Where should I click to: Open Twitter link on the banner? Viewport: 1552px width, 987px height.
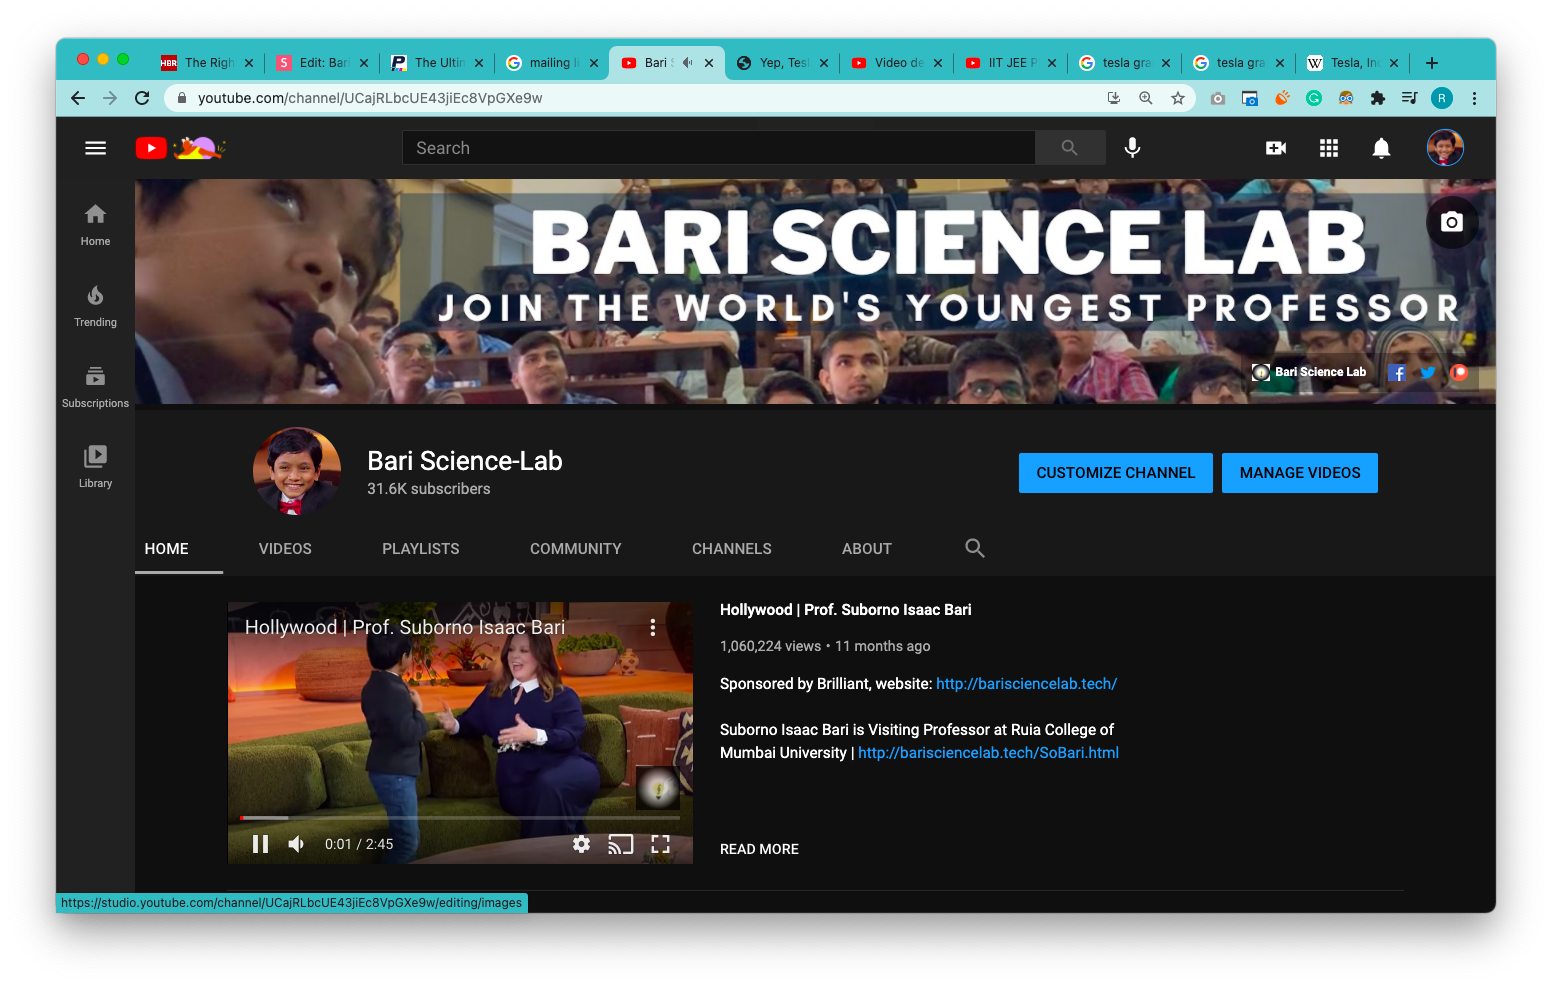pyautogui.click(x=1428, y=373)
